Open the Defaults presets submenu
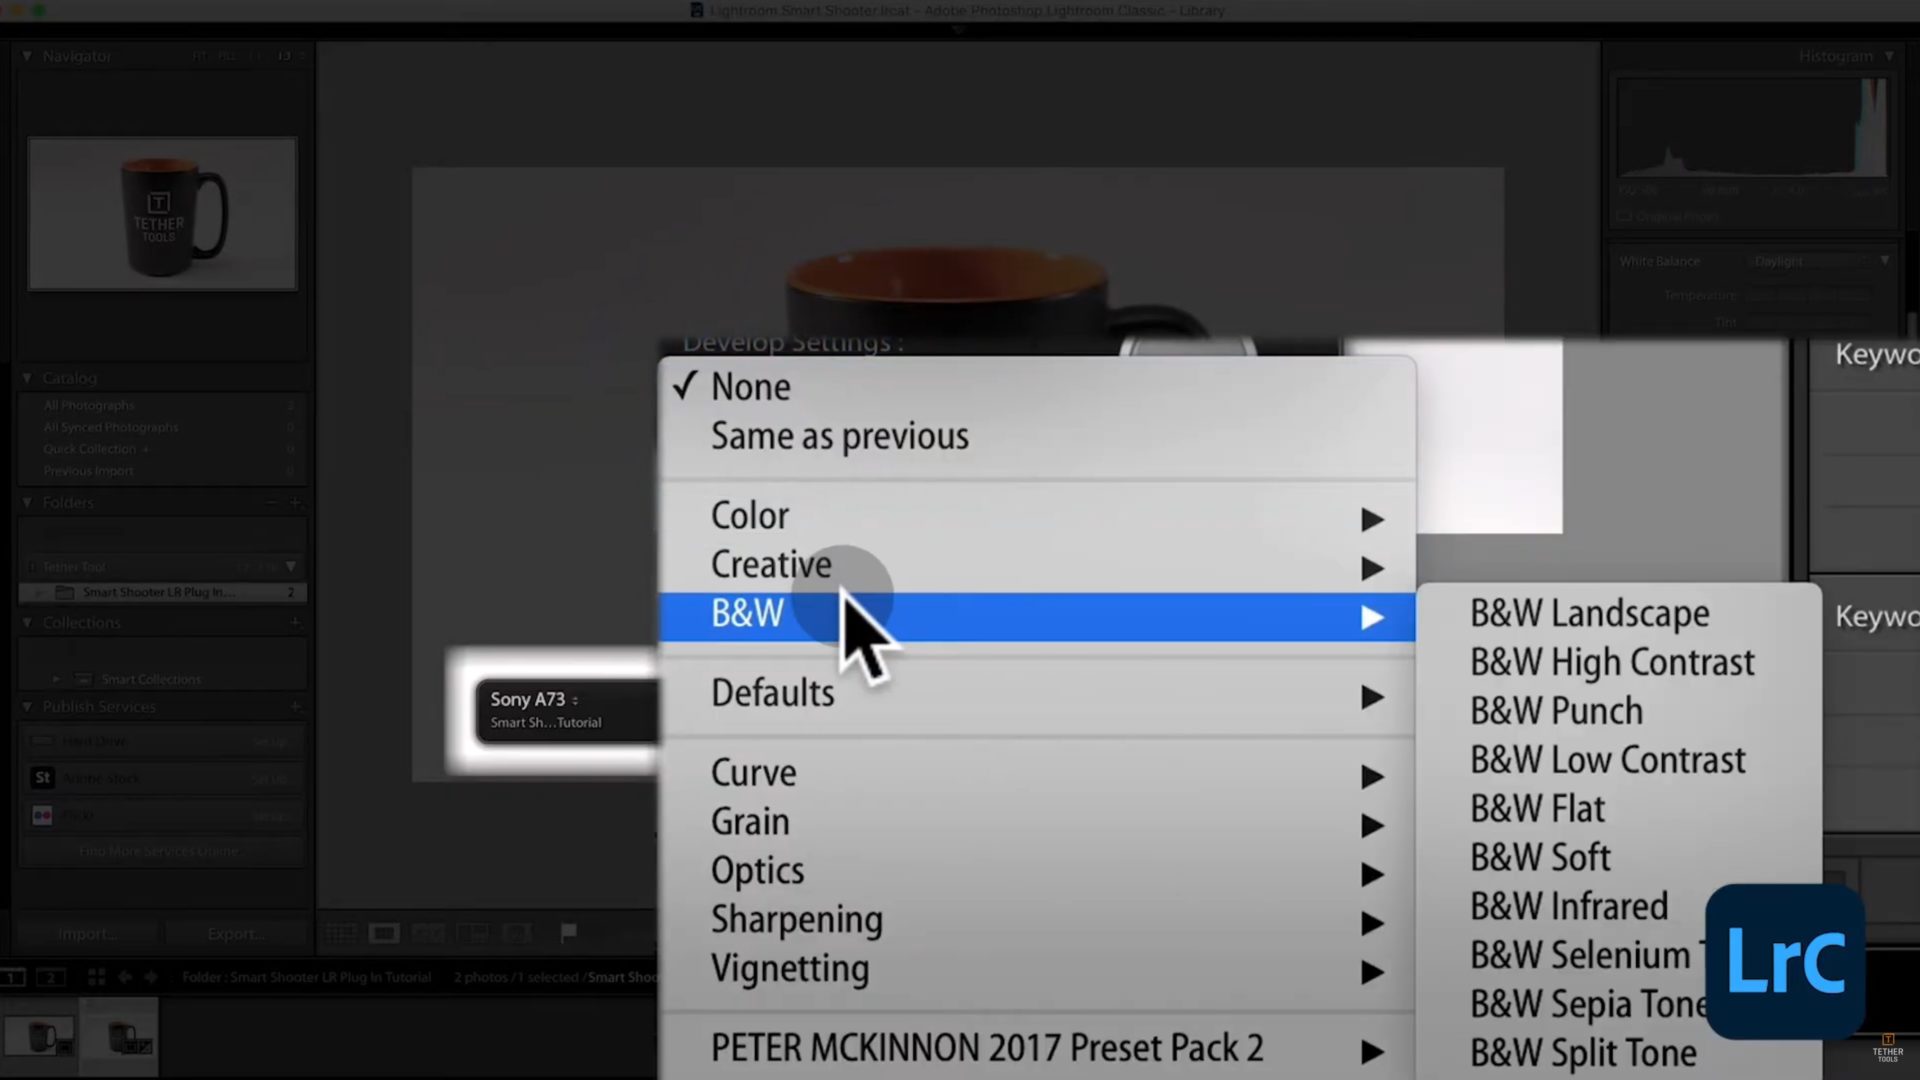1920x1080 pixels. 1037,693
